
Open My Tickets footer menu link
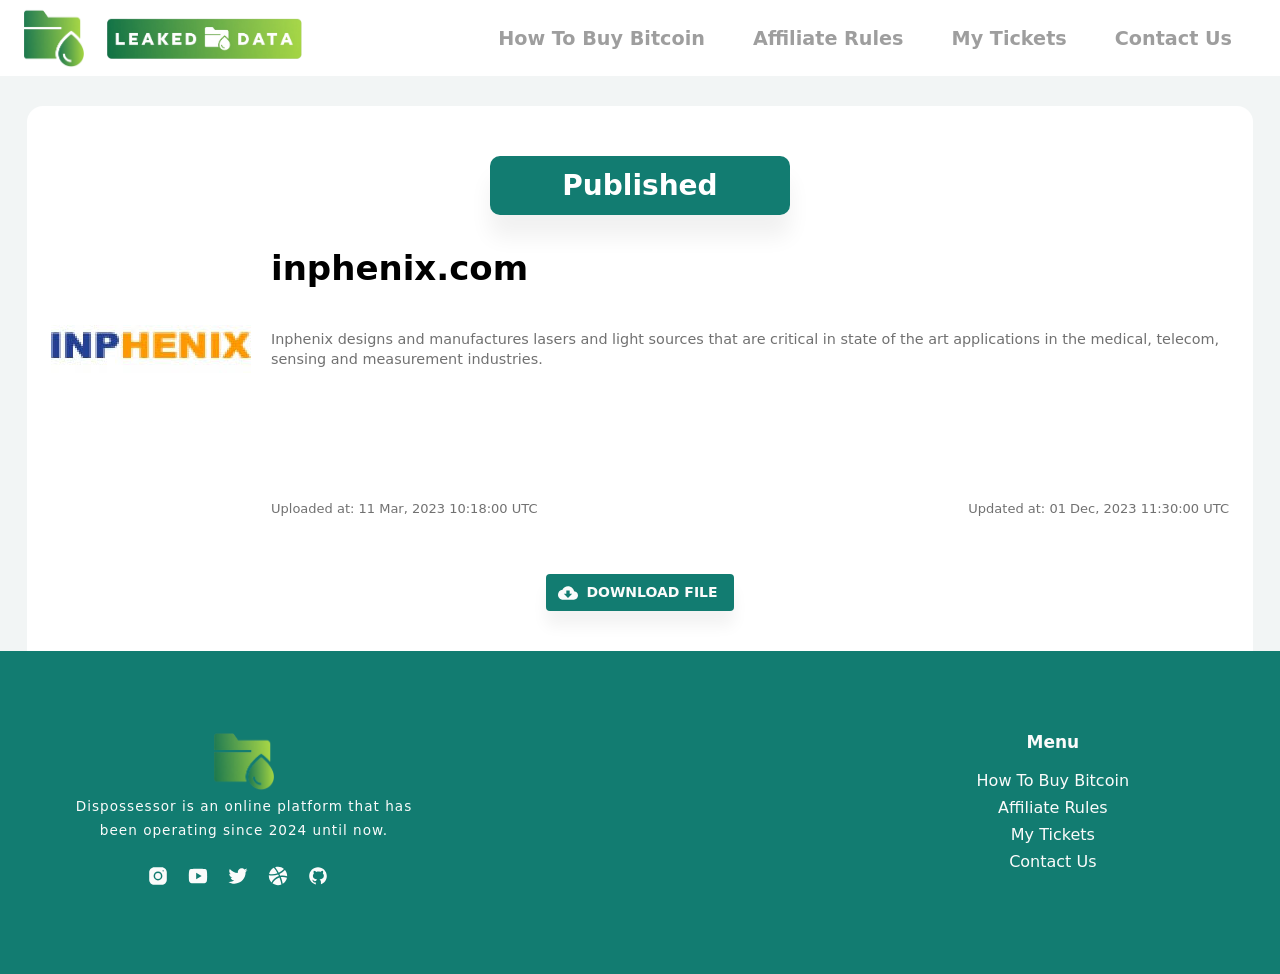[x=1053, y=835]
